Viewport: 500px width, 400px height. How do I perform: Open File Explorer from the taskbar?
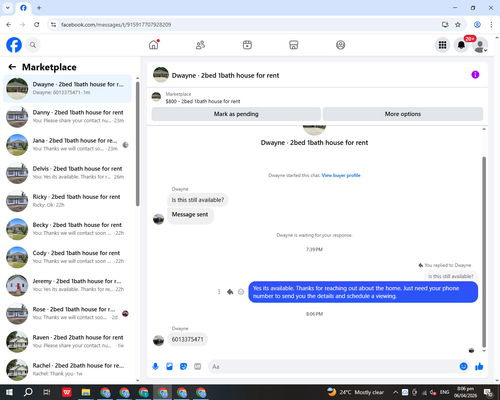click(x=86, y=392)
